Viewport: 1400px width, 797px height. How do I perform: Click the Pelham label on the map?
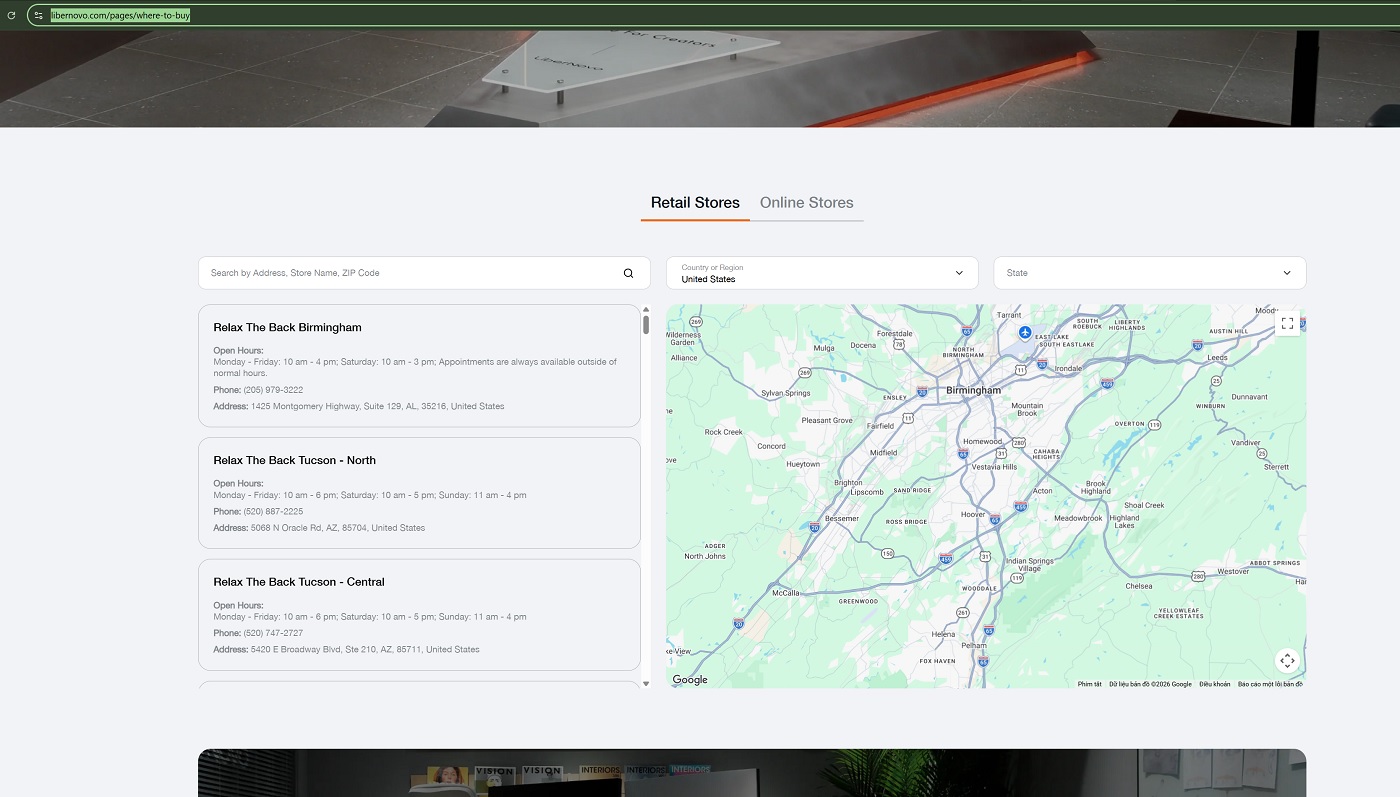973,646
